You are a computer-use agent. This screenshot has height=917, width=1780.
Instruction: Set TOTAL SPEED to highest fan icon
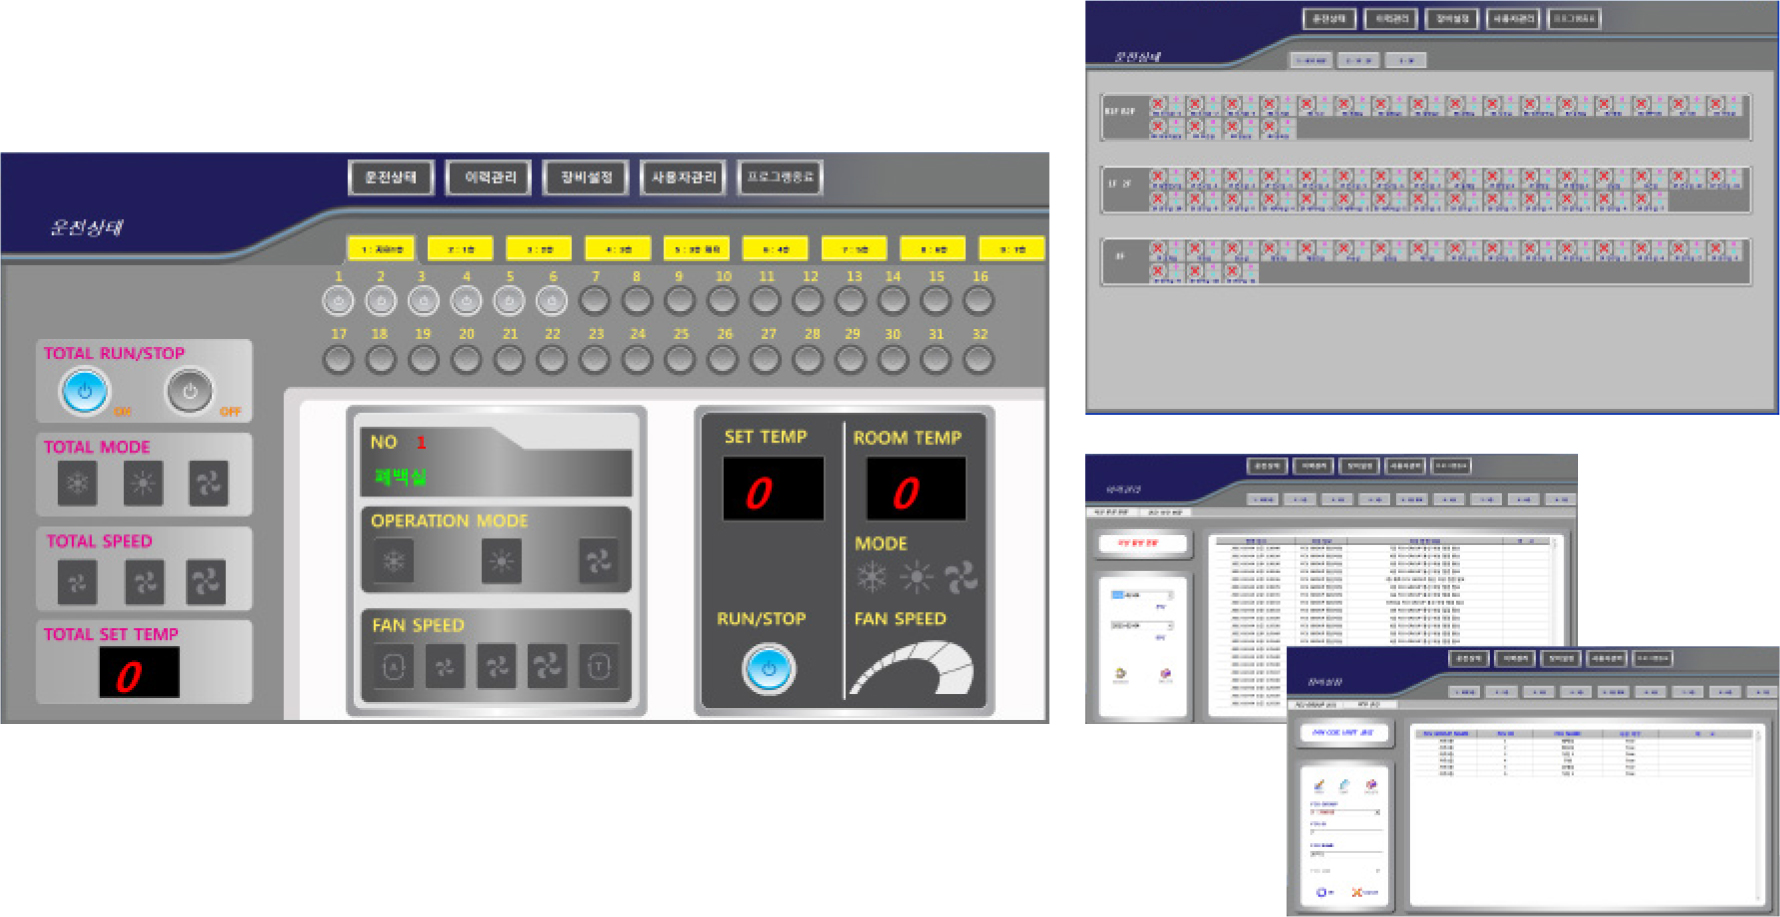pos(206,582)
